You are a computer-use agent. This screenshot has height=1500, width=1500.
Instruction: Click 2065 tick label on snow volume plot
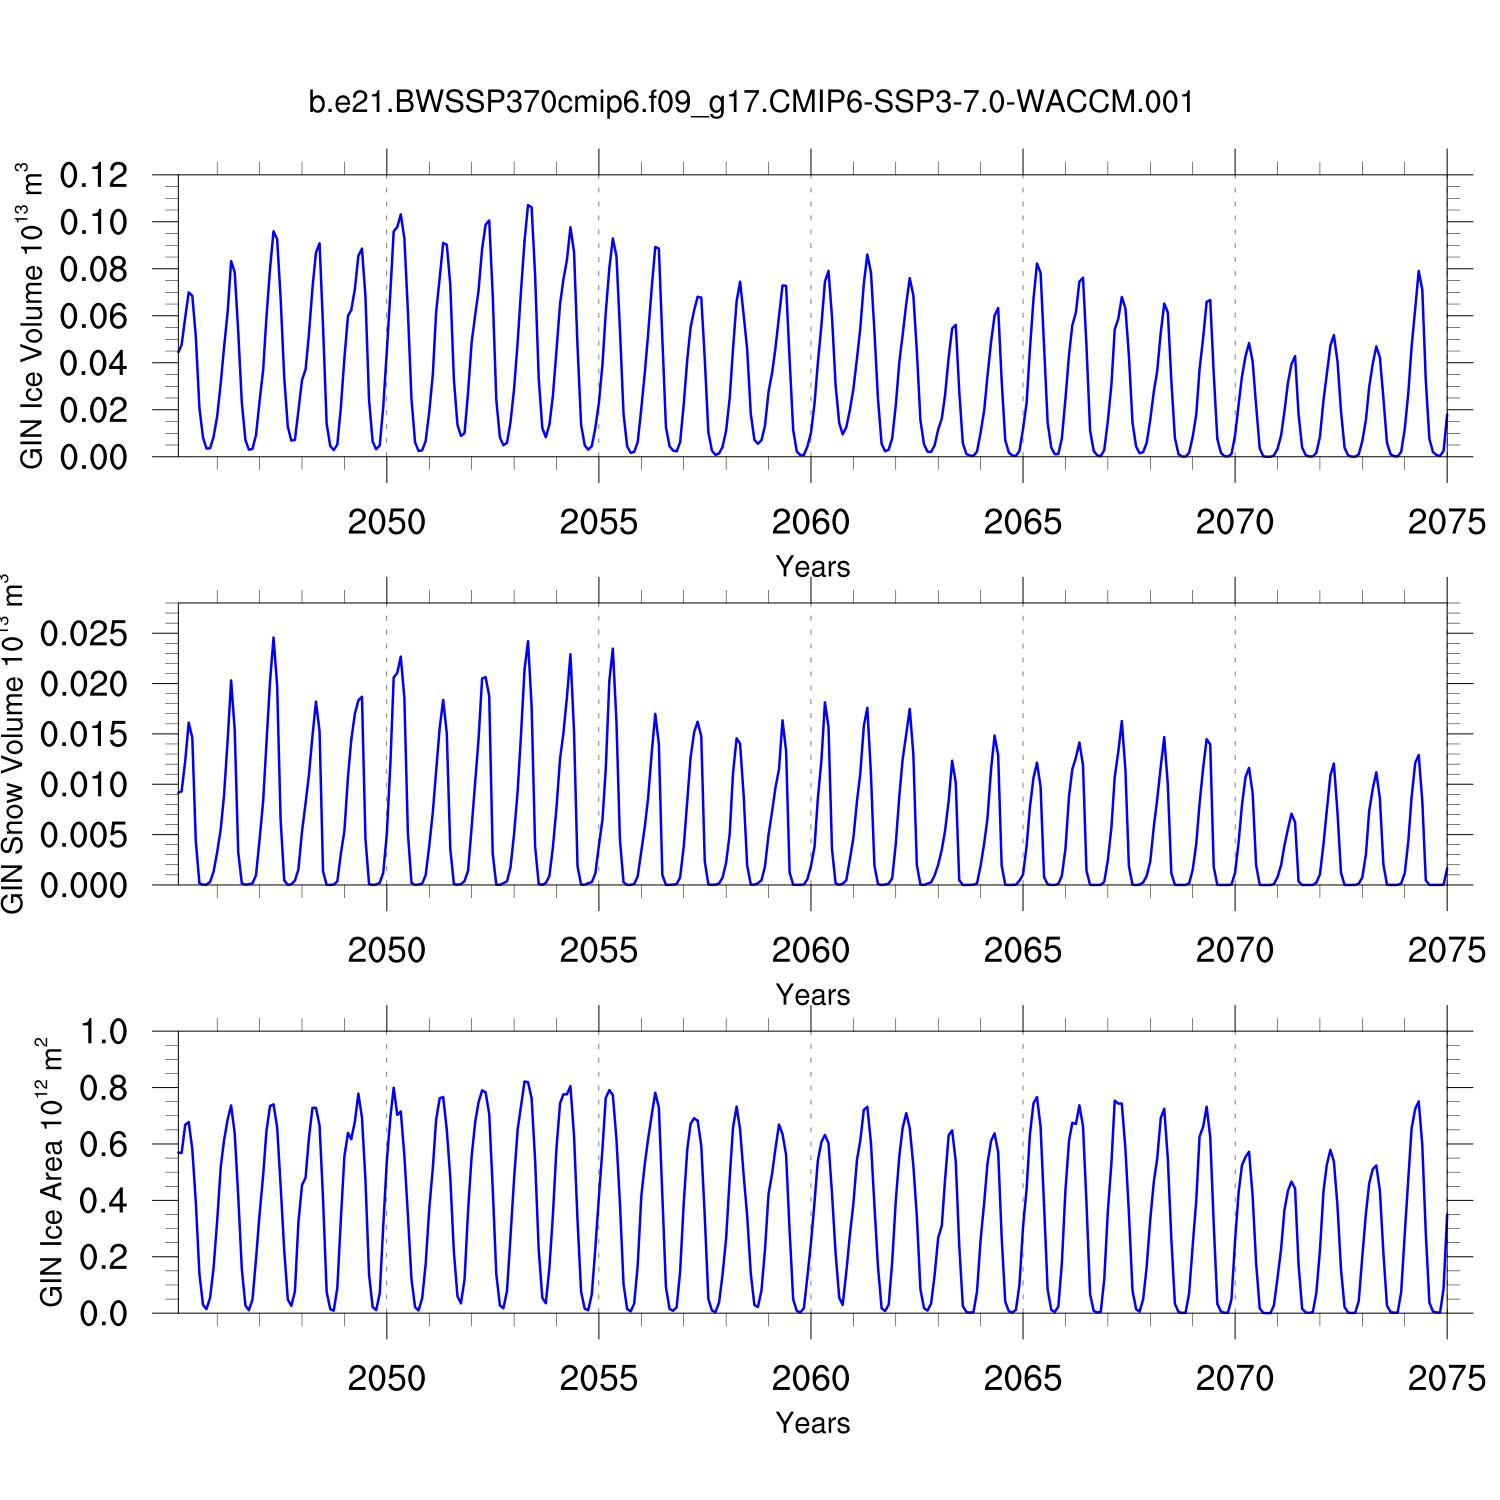pyautogui.click(x=1022, y=950)
